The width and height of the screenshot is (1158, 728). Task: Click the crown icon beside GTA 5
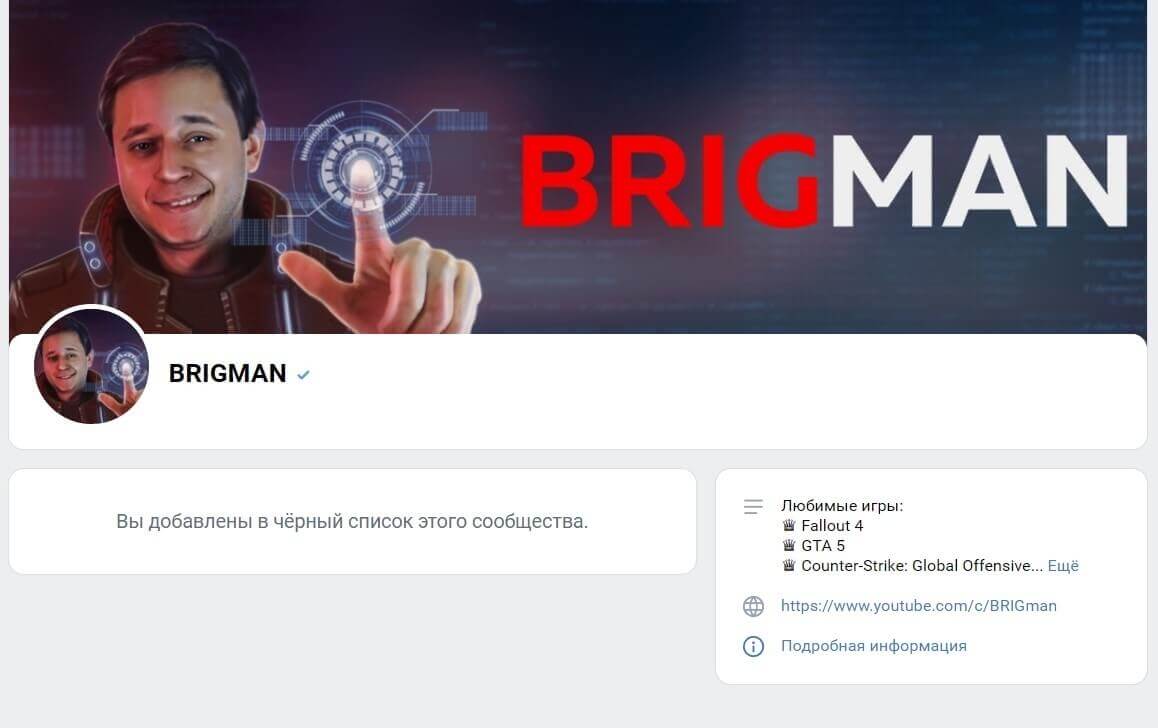[x=789, y=545]
